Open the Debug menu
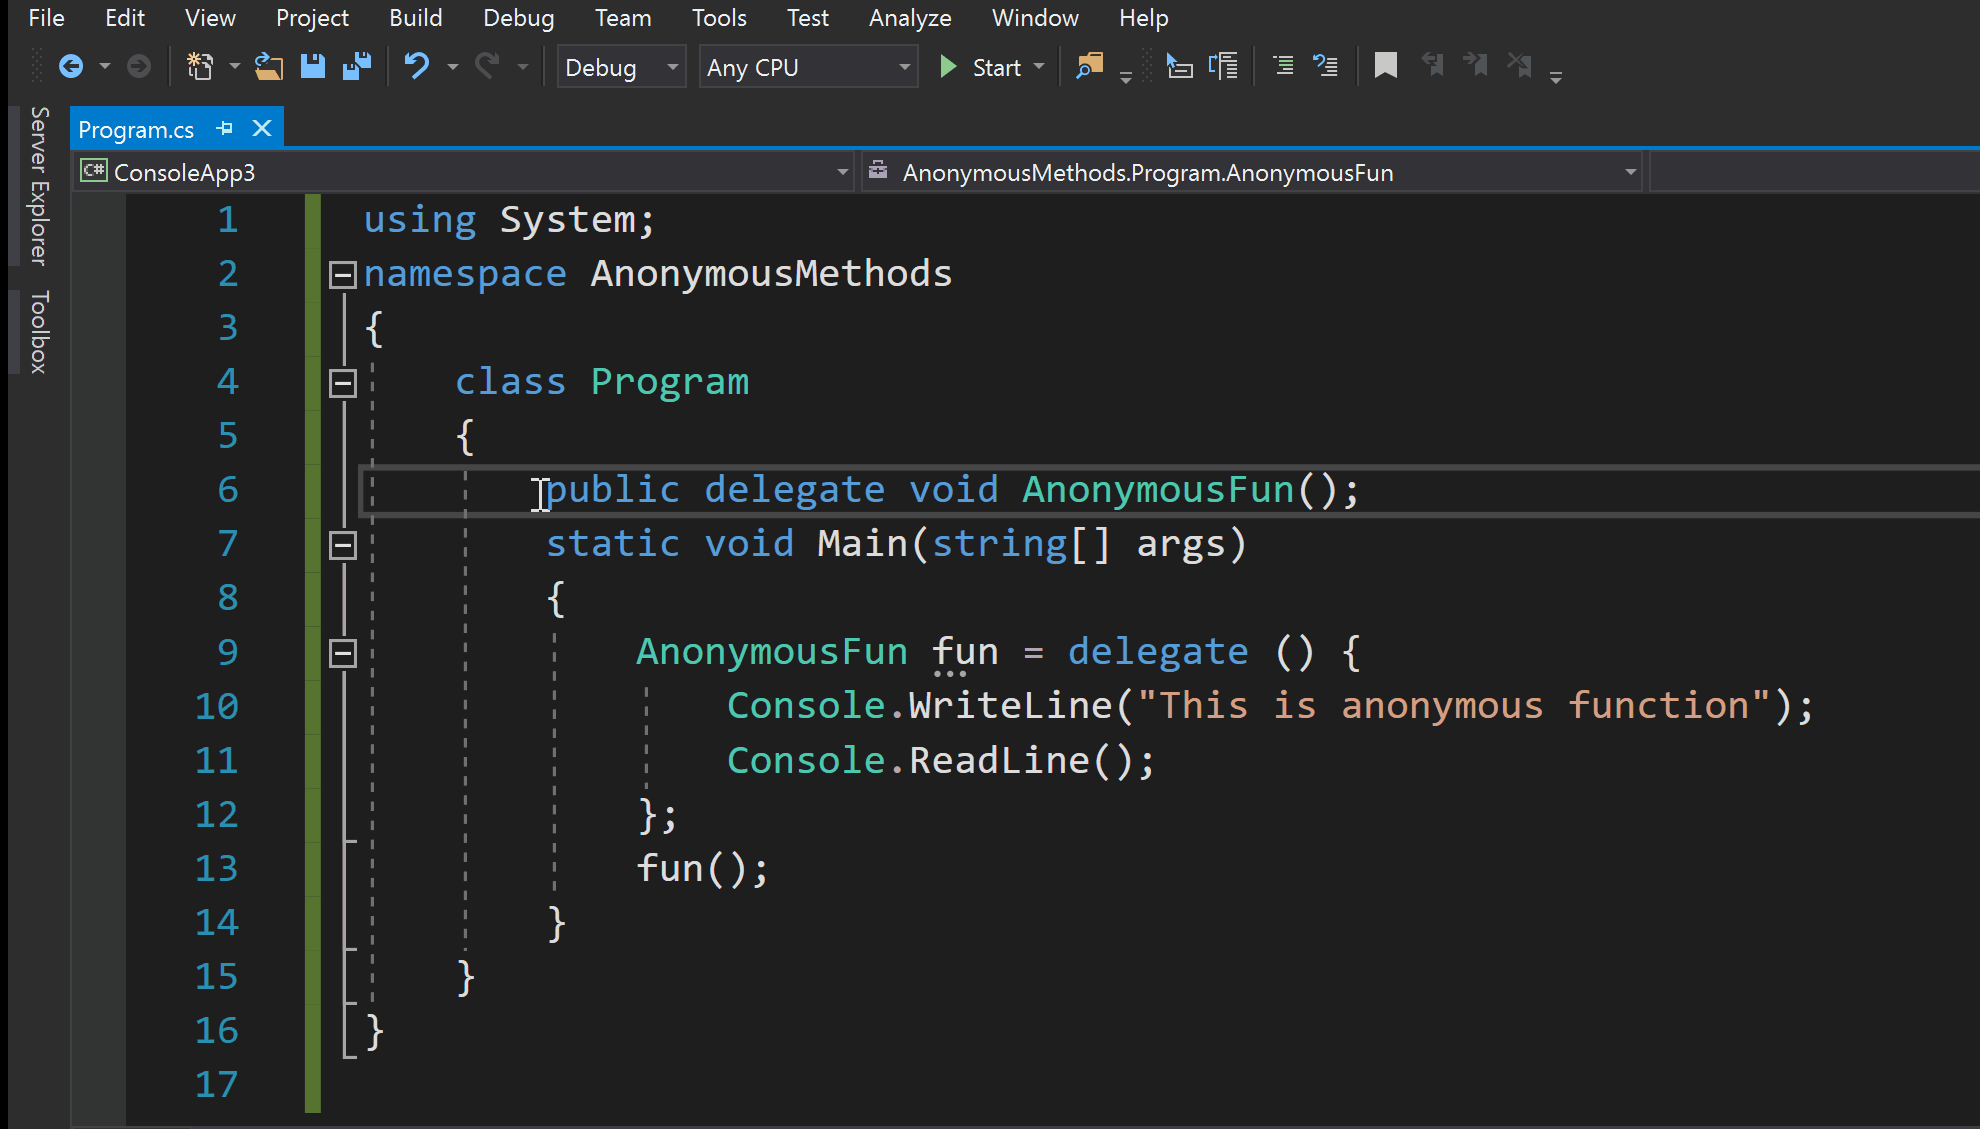 click(518, 17)
